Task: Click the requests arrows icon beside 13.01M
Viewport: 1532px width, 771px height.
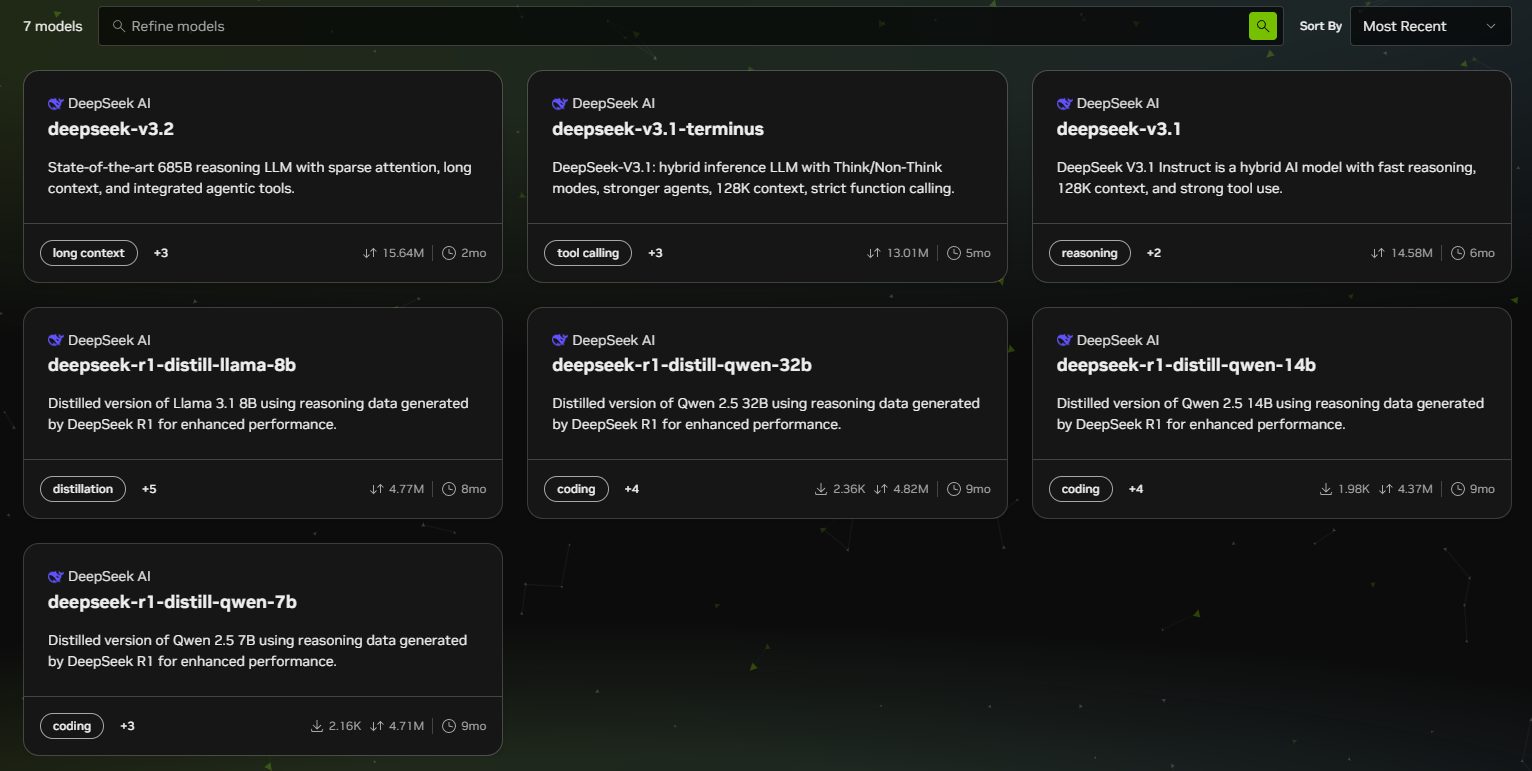Action: [x=874, y=253]
